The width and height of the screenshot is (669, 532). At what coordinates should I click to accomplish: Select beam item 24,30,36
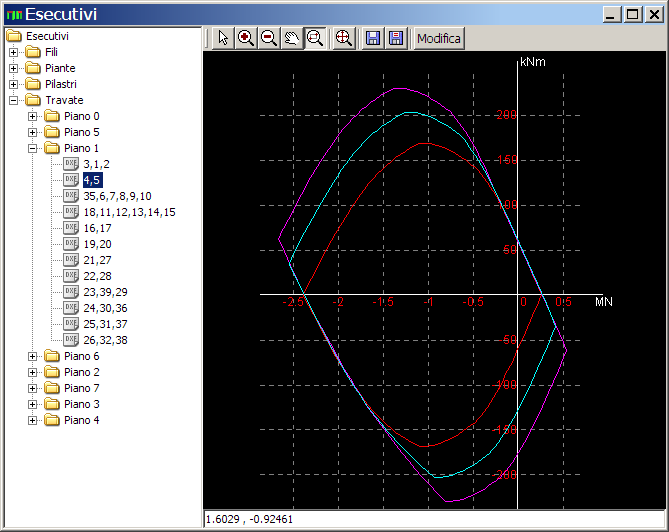(x=105, y=308)
